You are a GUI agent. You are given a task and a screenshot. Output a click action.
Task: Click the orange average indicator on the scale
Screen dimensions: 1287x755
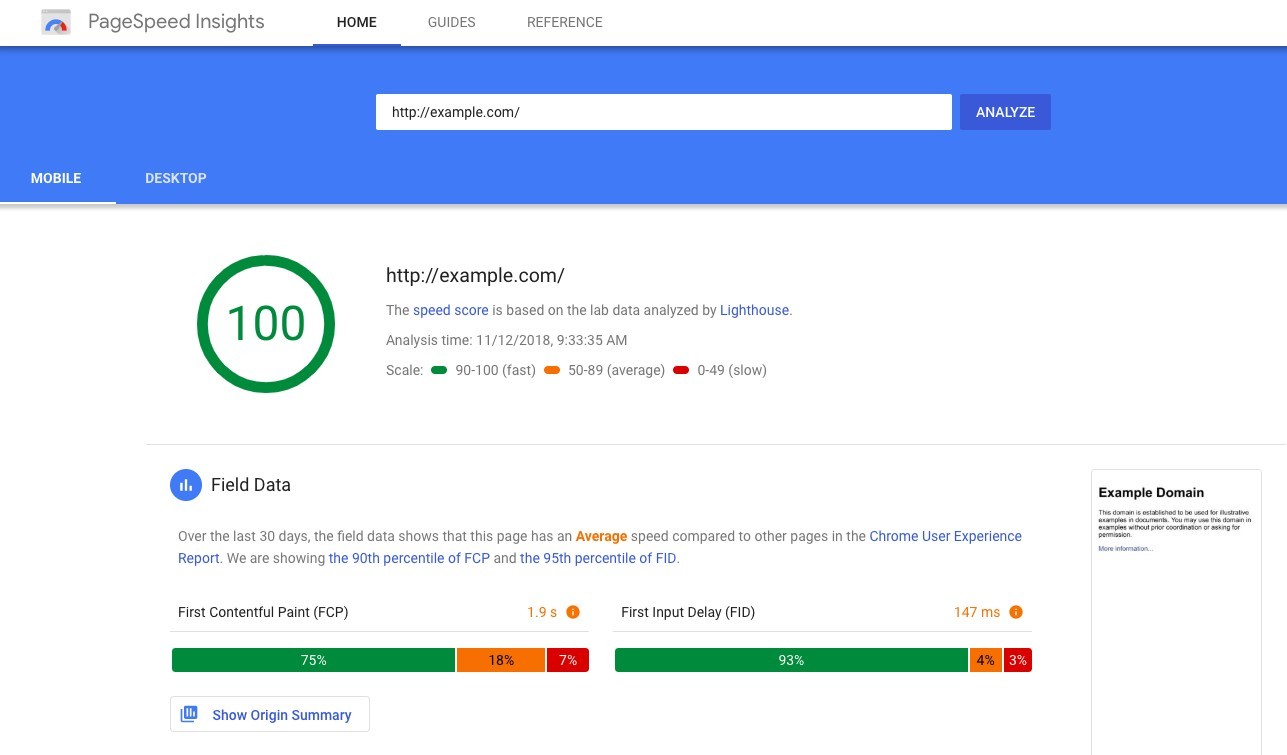(x=552, y=369)
